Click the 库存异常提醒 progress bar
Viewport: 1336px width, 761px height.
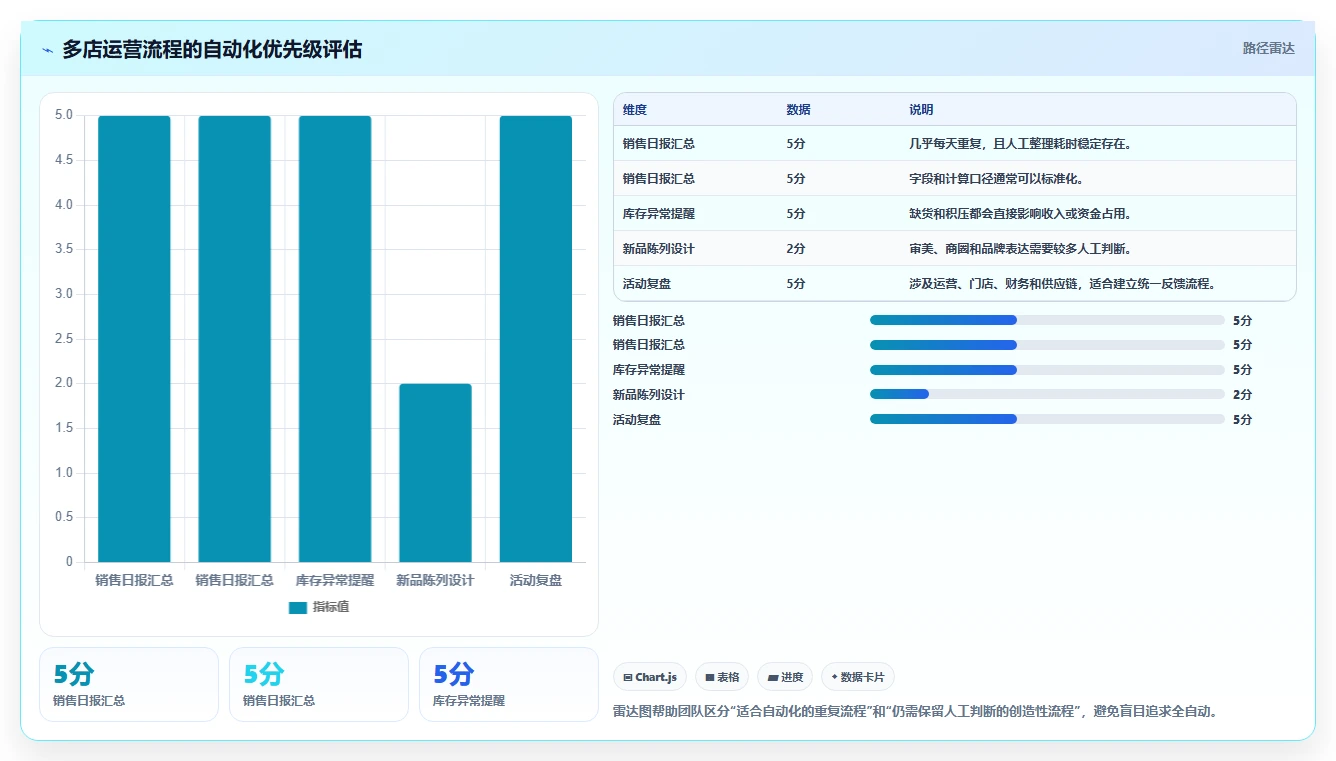tap(1047, 370)
